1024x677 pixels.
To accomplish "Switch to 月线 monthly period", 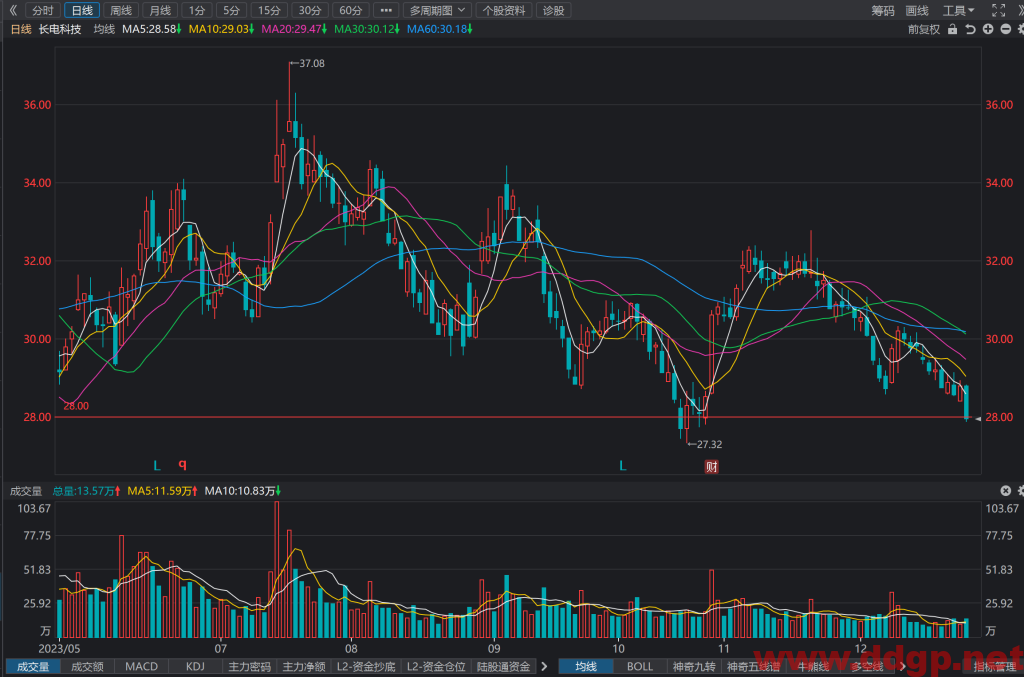I will [160, 10].
